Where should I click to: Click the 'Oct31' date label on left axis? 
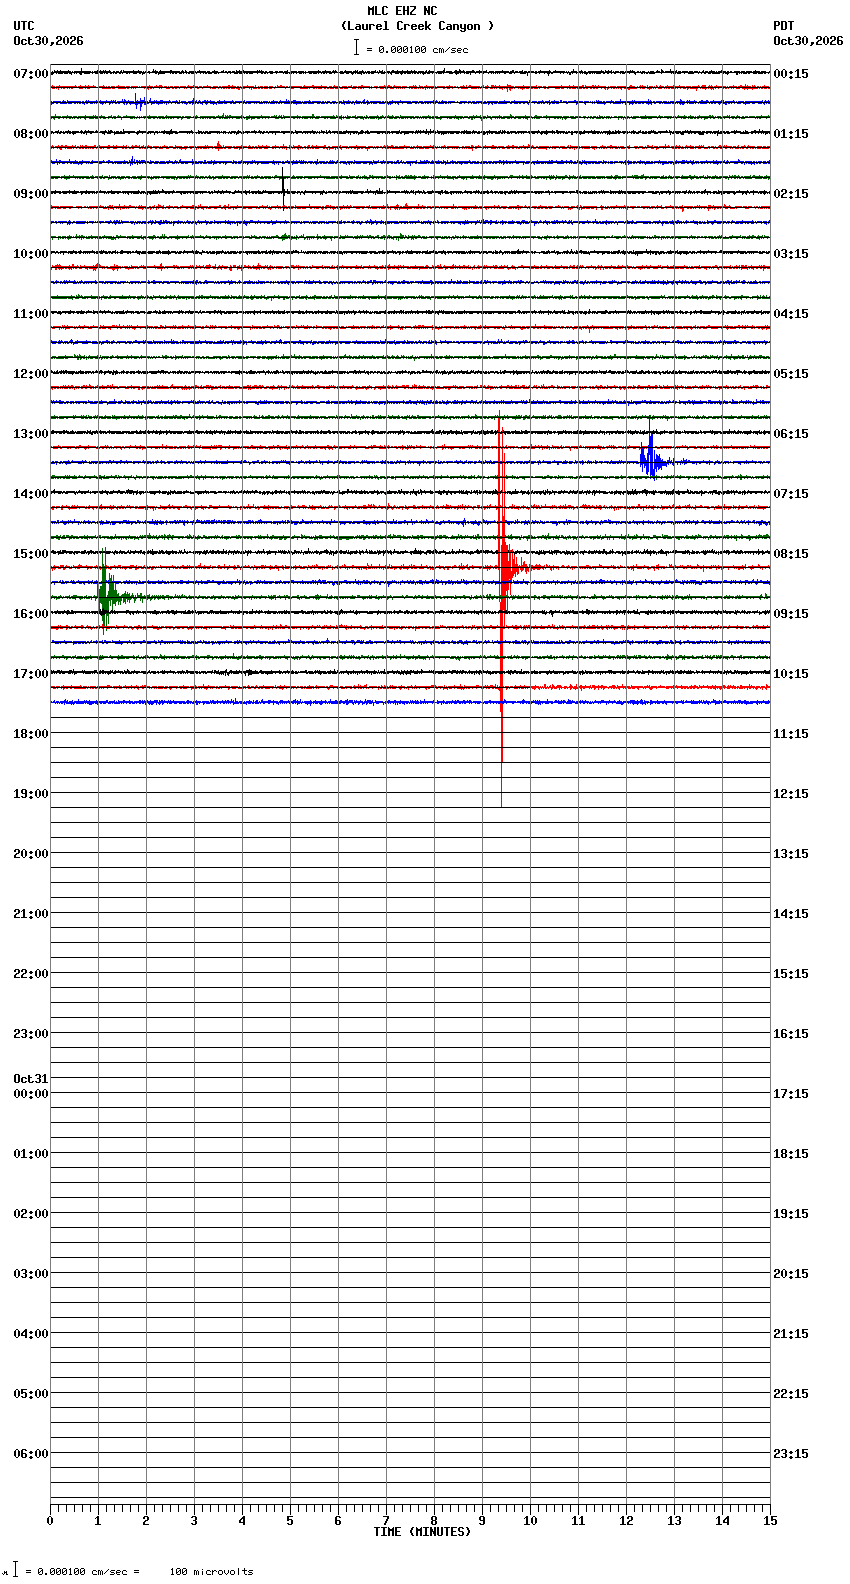30,1079
